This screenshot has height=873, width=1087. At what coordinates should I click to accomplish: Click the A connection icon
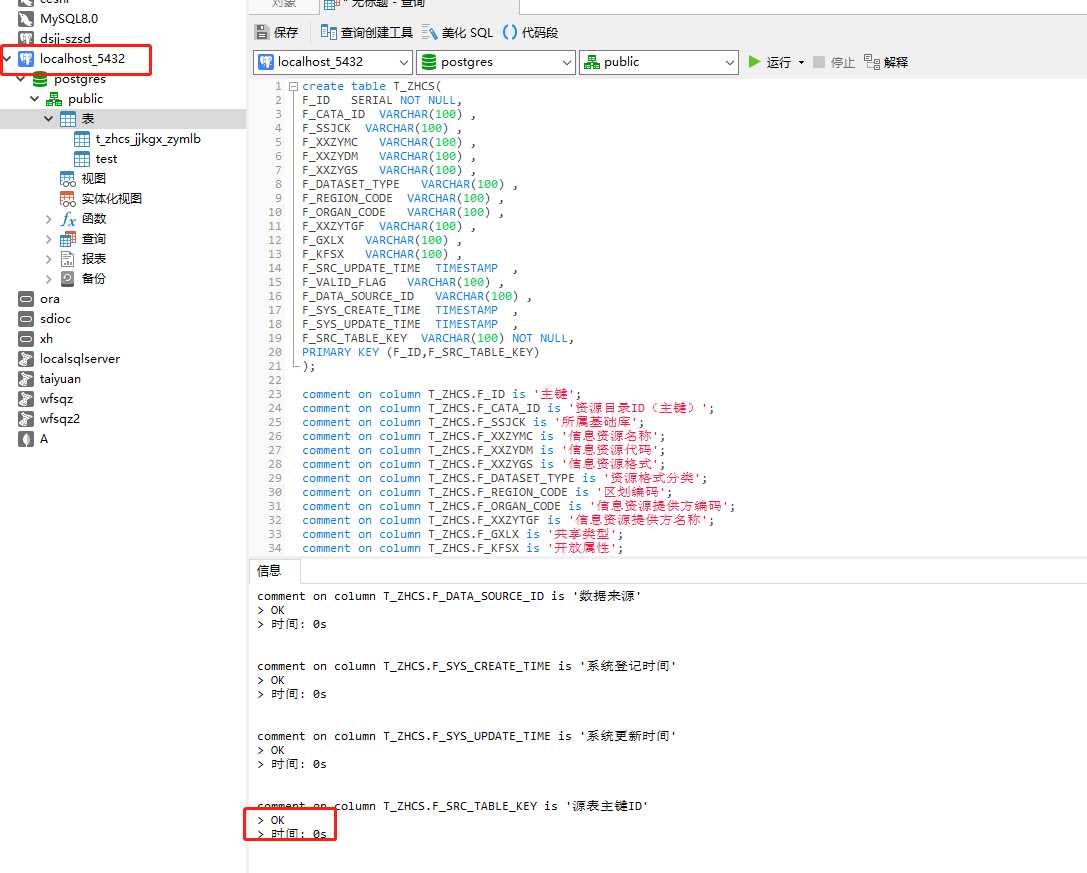click(x=26, y=440)
